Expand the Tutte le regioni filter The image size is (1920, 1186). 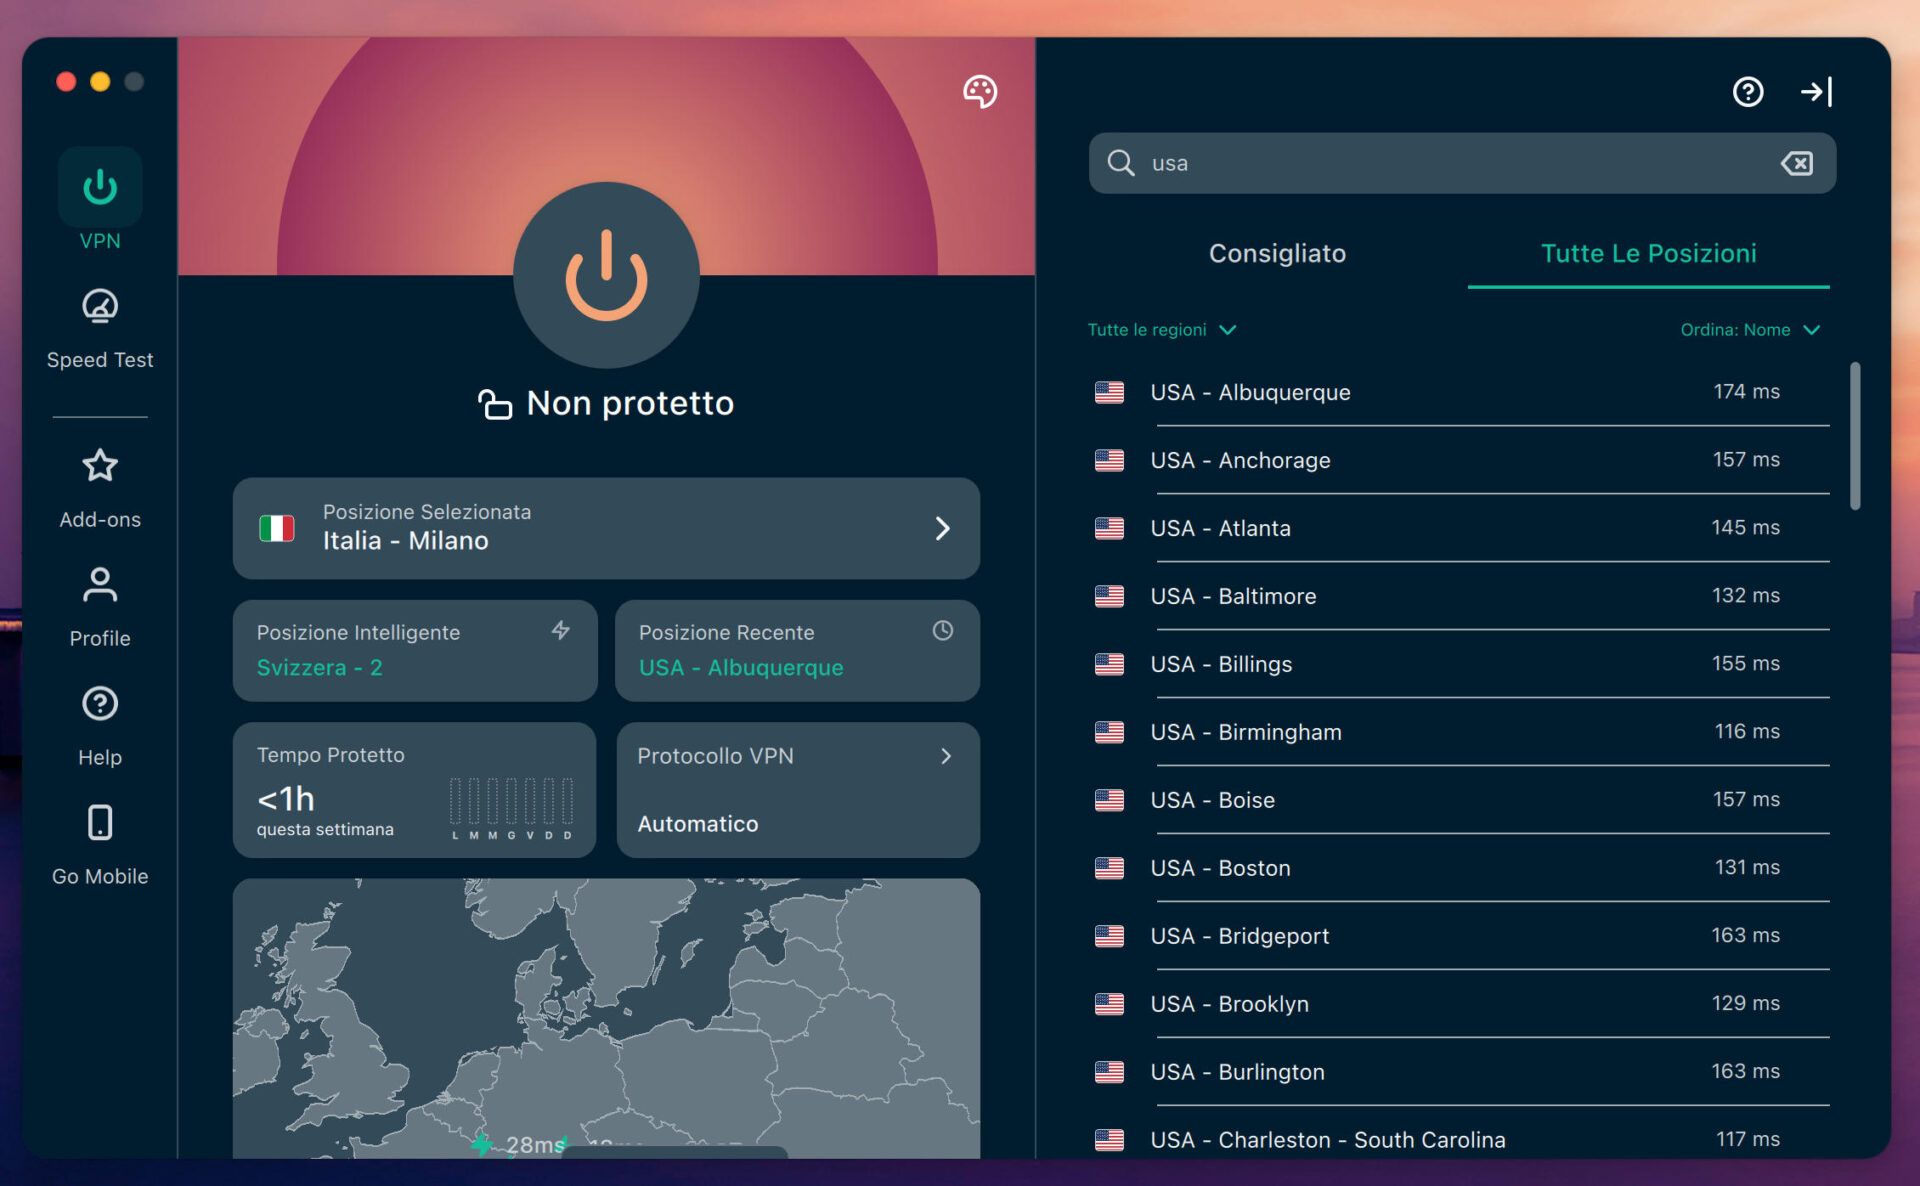point(1162,329)
